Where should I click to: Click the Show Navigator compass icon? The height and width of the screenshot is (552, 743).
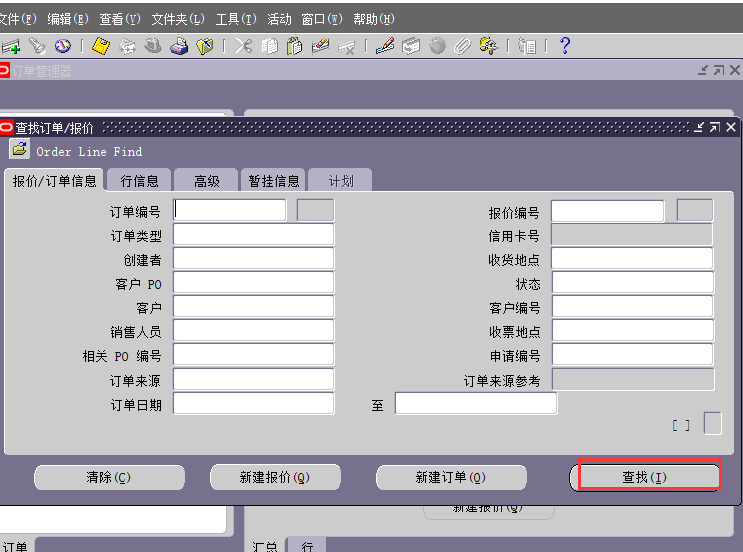pos(62,46)
